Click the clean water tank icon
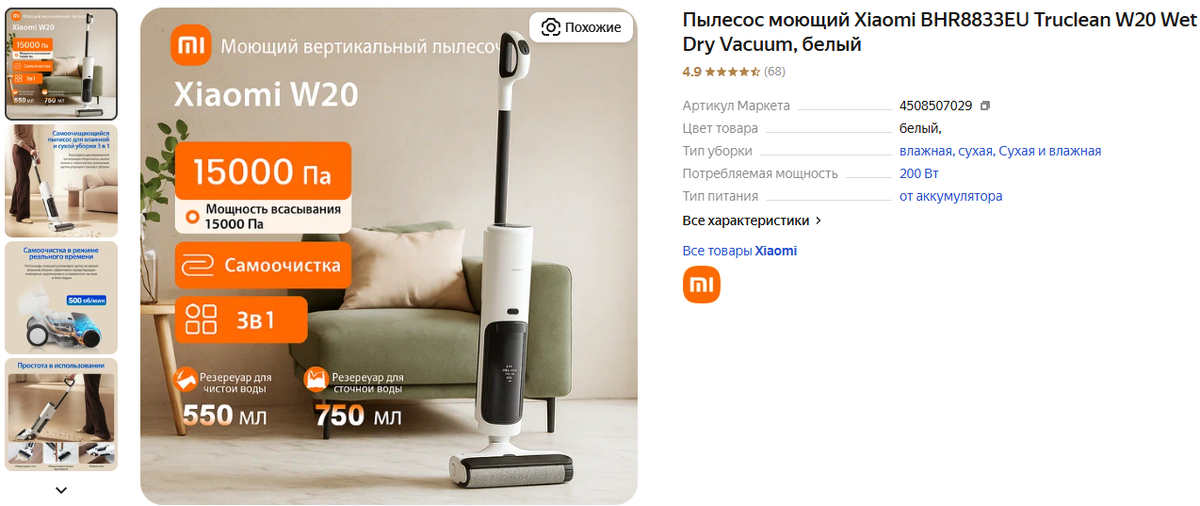1200x506 pixels. 187,379
